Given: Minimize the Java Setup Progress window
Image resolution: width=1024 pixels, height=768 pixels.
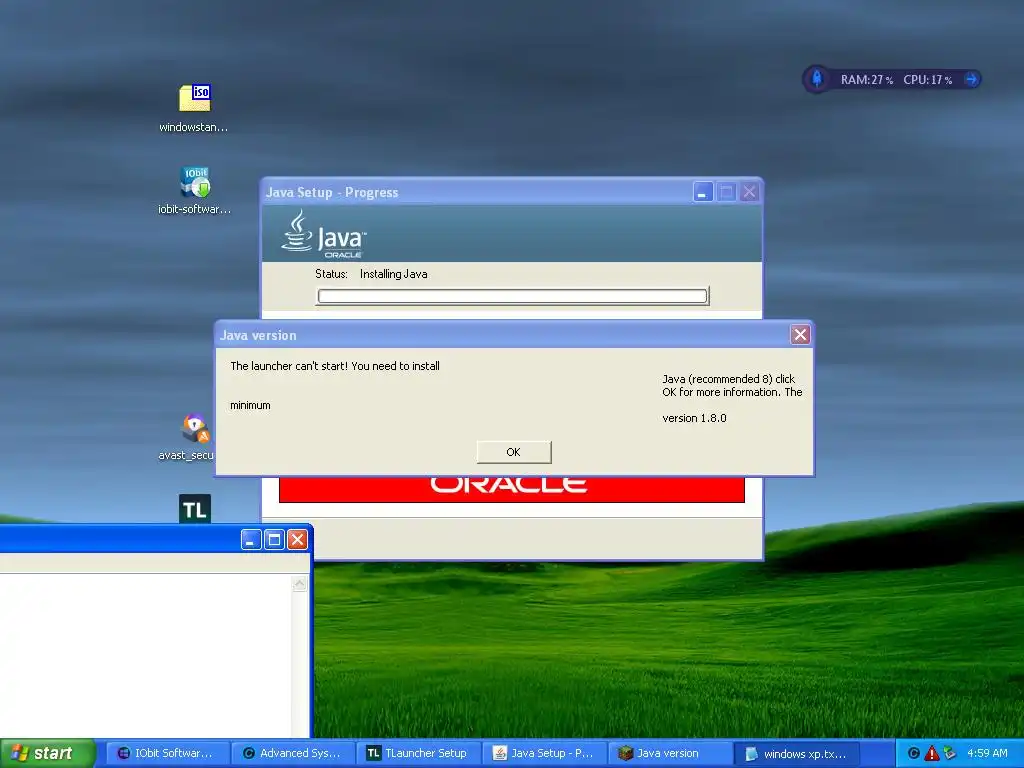Looking at the screenshot, I should (703, 192).
